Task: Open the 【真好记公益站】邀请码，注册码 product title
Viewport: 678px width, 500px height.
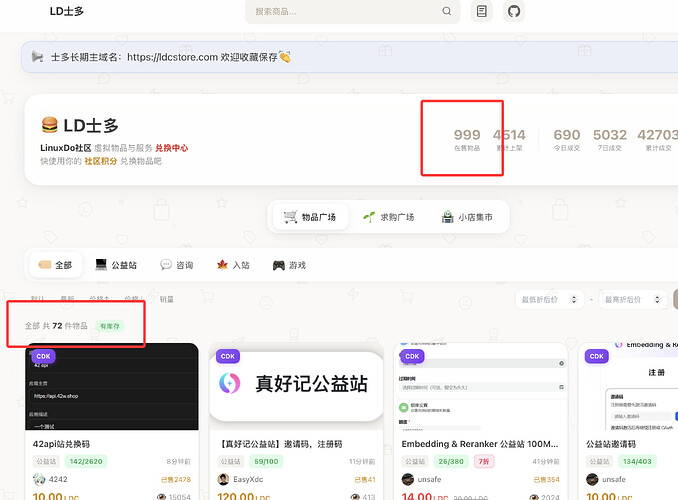Action: pyautogui.click(x=281, y=444)
